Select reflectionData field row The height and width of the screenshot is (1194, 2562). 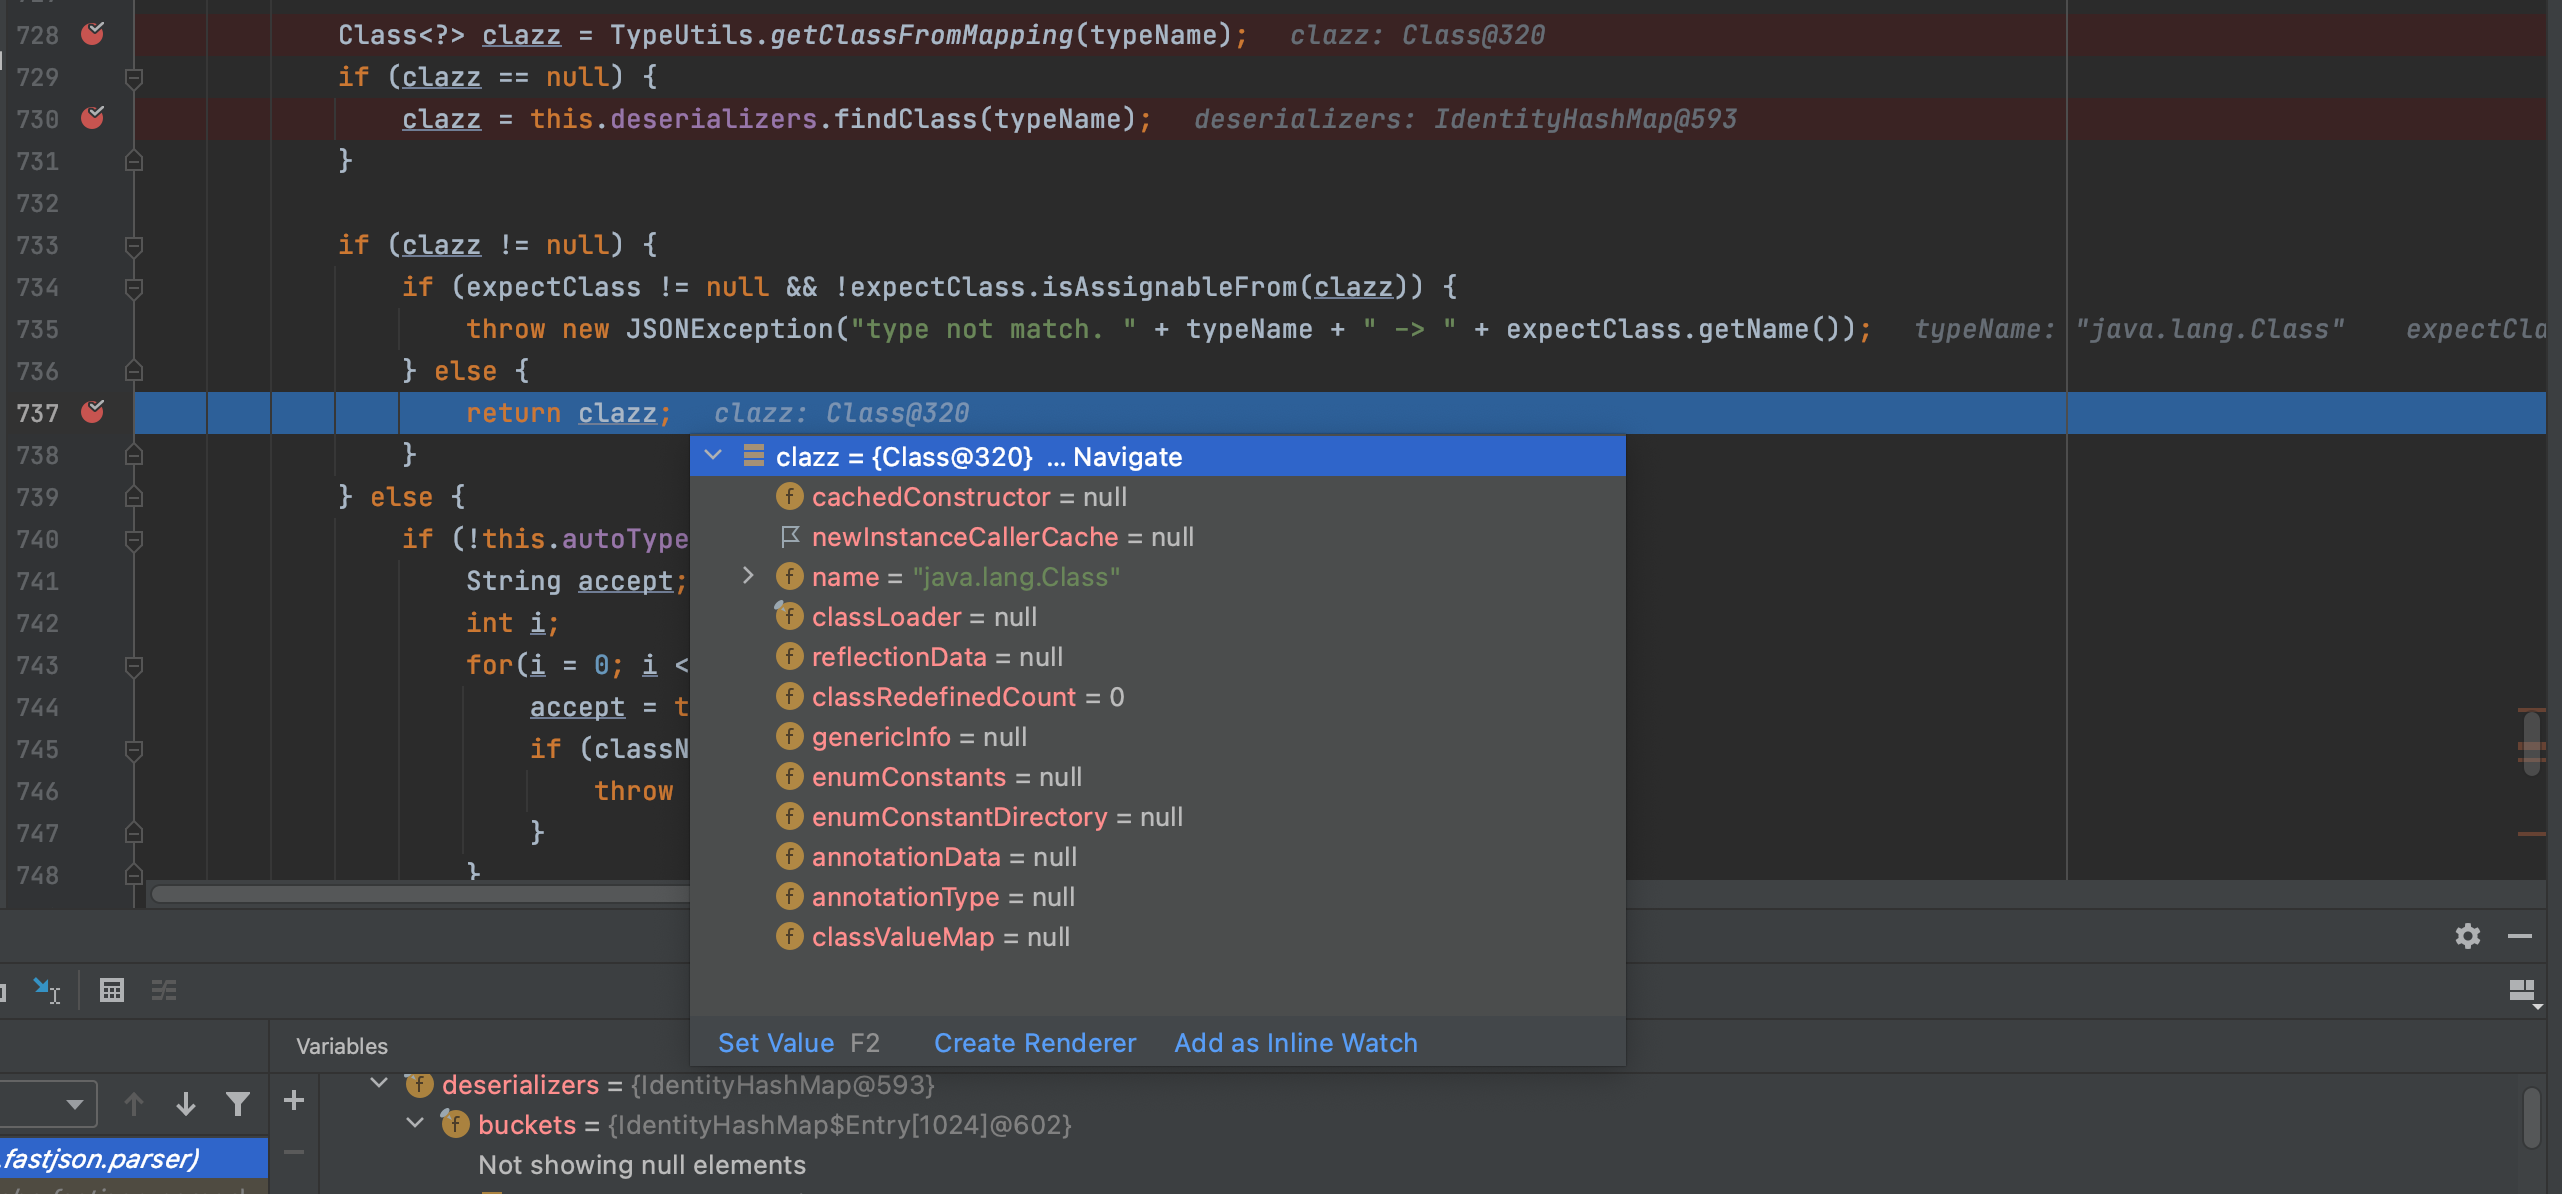tap(1158, 657)
